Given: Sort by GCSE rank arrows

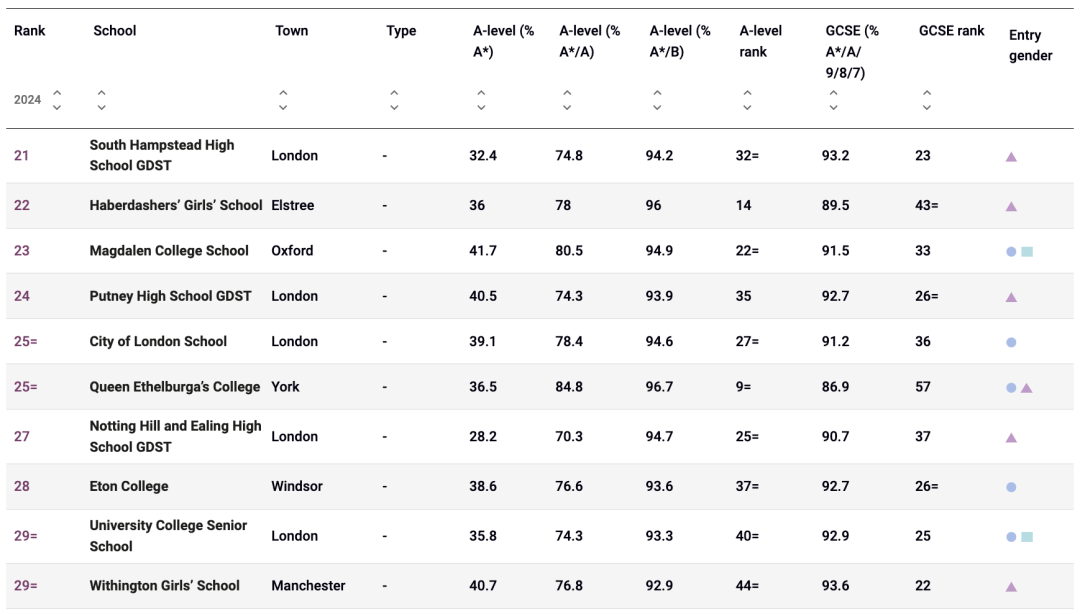Looking at the screenshot, I should point(927,100).
